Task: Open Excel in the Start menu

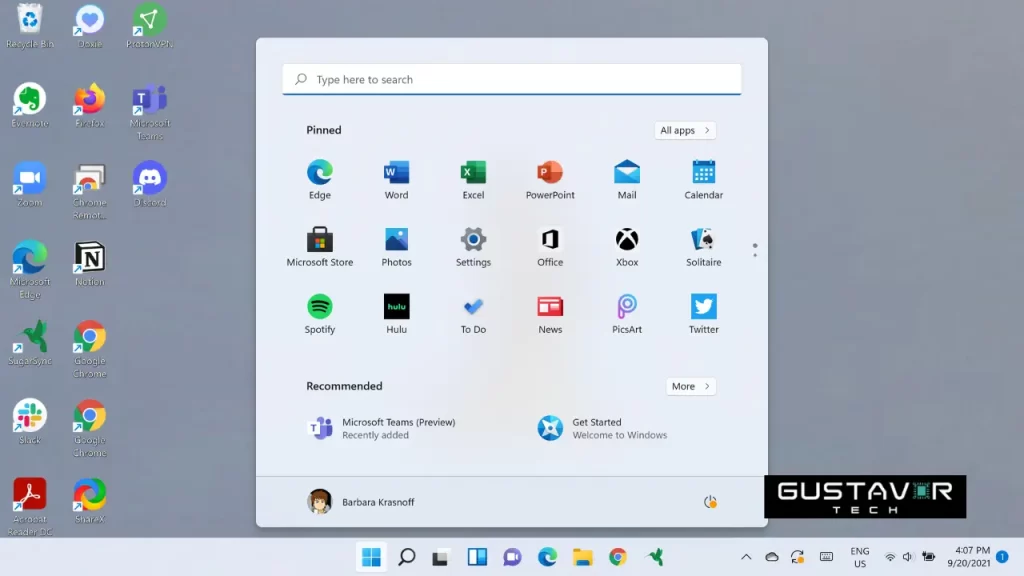Action: pos(473,180)
